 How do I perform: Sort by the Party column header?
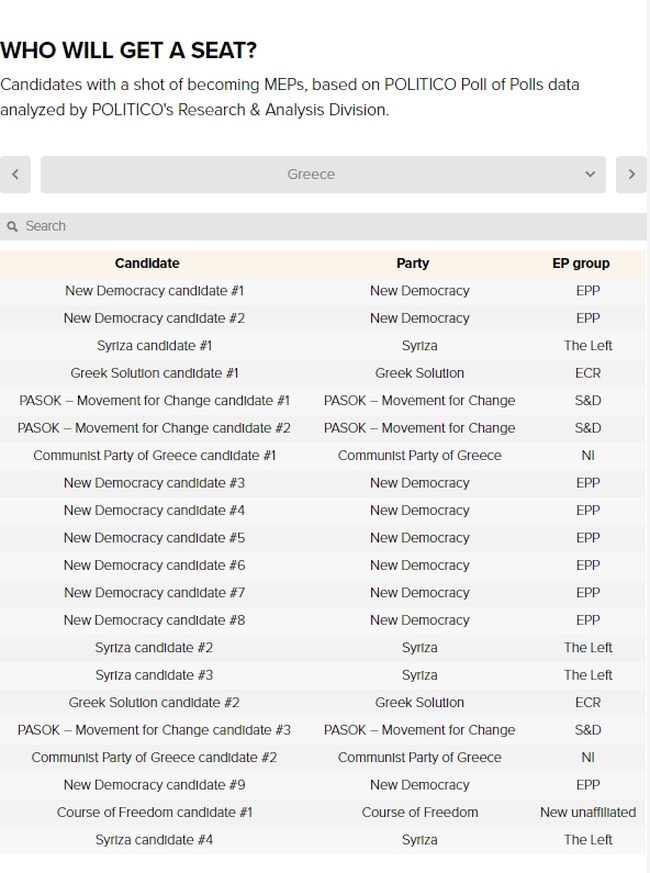pos(412,263)
